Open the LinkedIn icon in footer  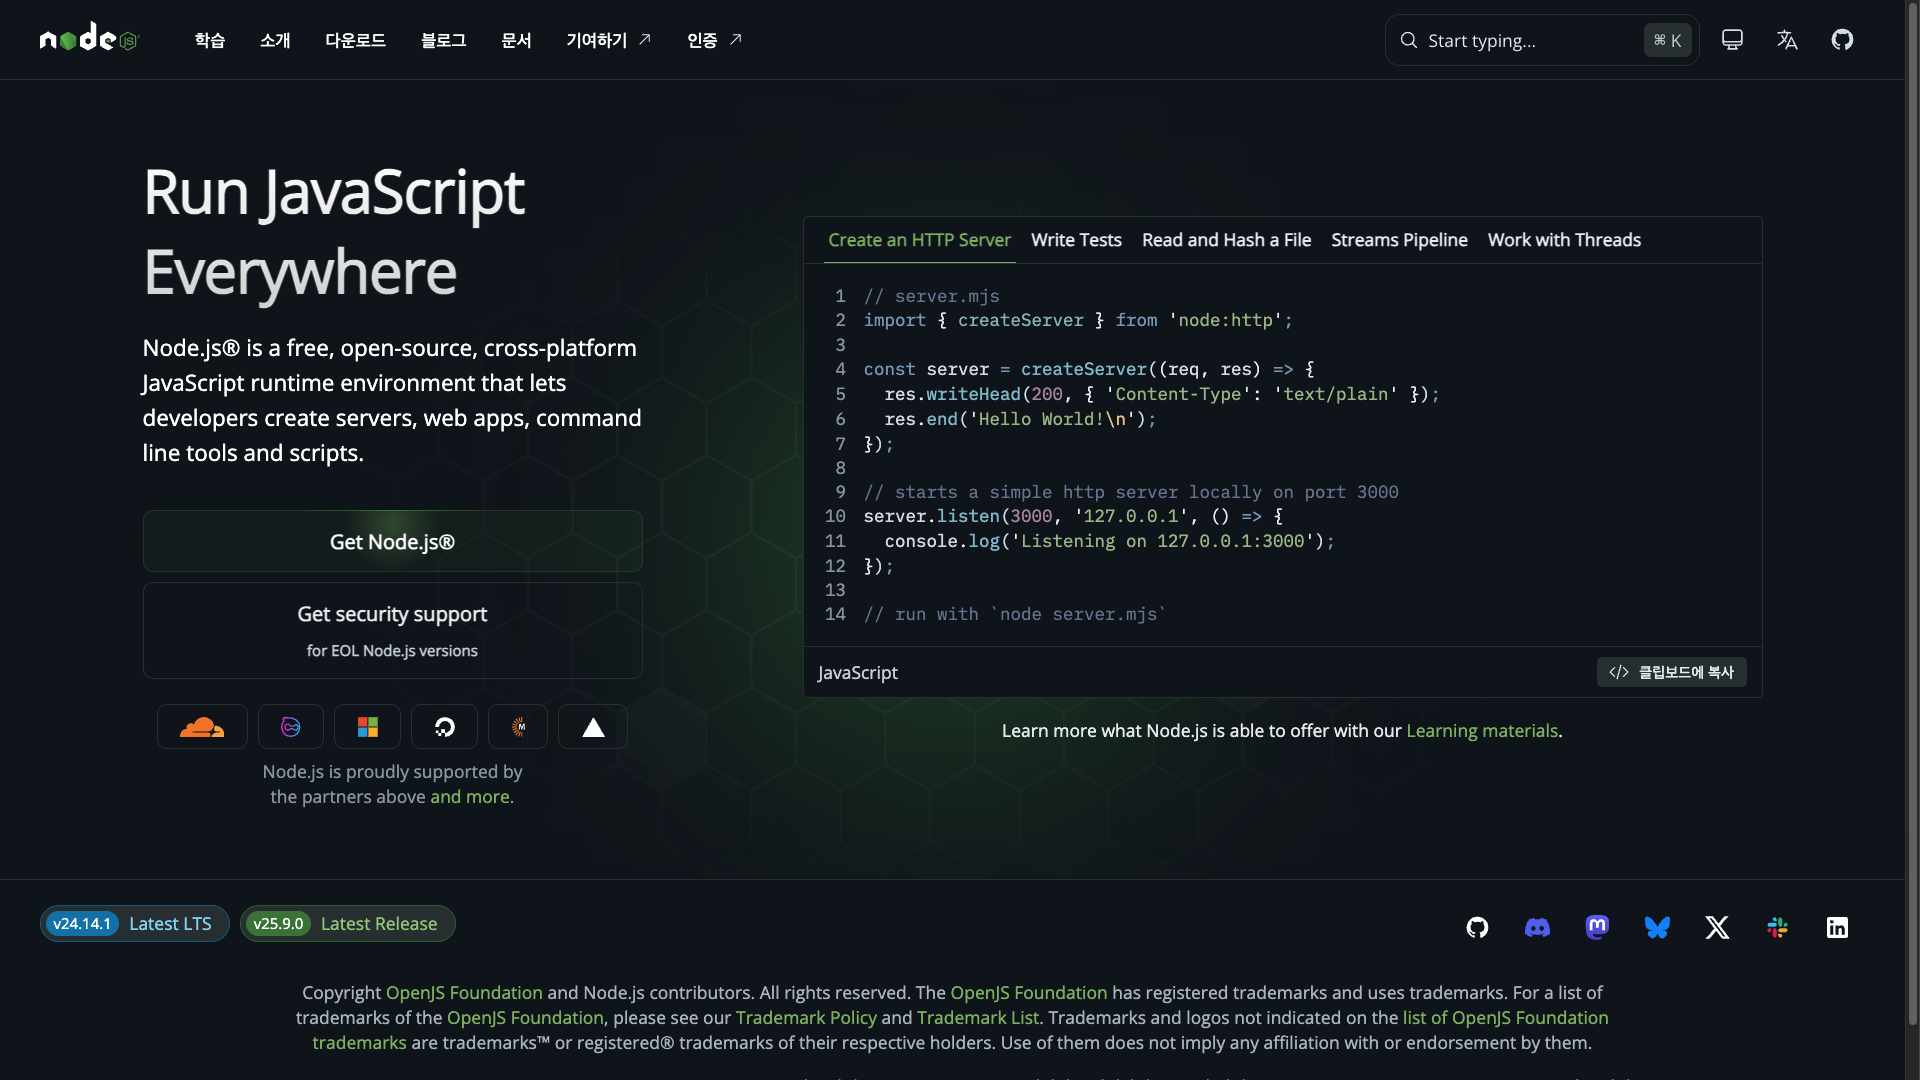pyautogui.click(x=1837, y=928)
